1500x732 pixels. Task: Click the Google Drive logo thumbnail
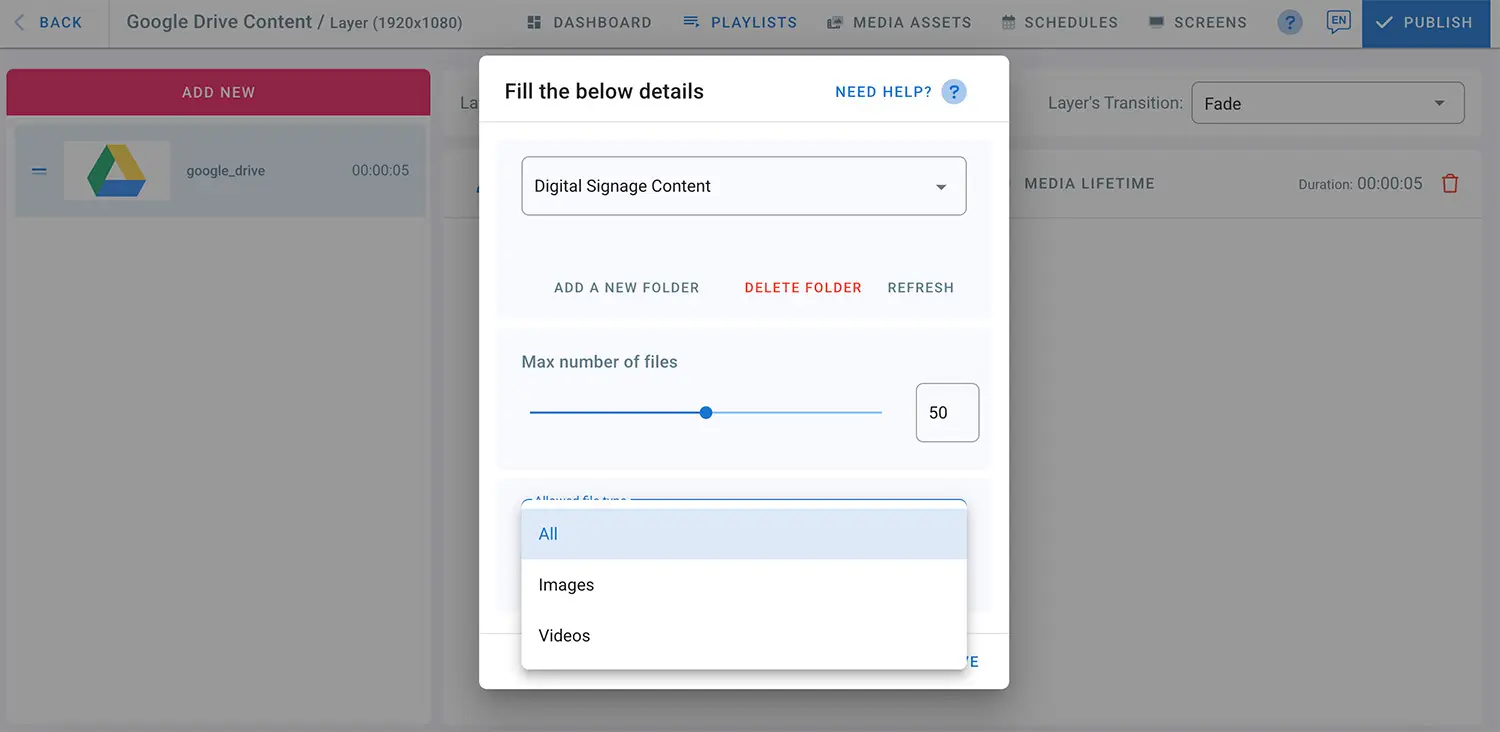(117, 171)
